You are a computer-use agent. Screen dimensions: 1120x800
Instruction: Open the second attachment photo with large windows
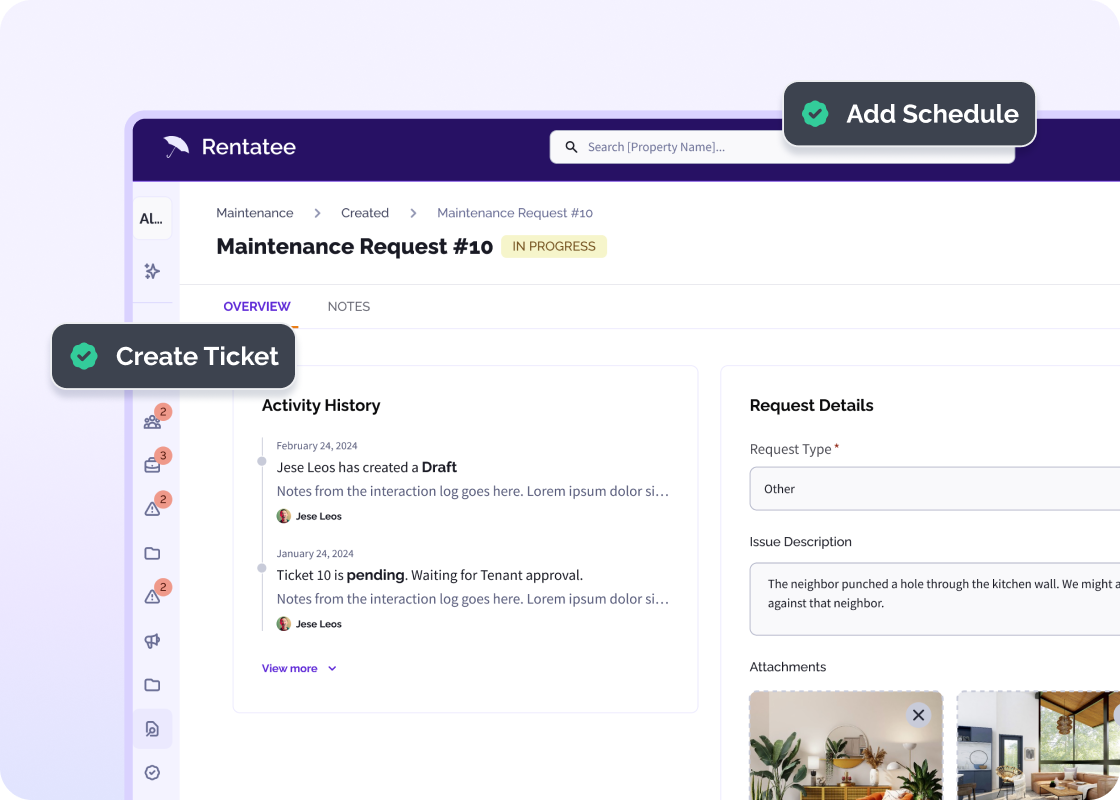[x=1039, y=746]
